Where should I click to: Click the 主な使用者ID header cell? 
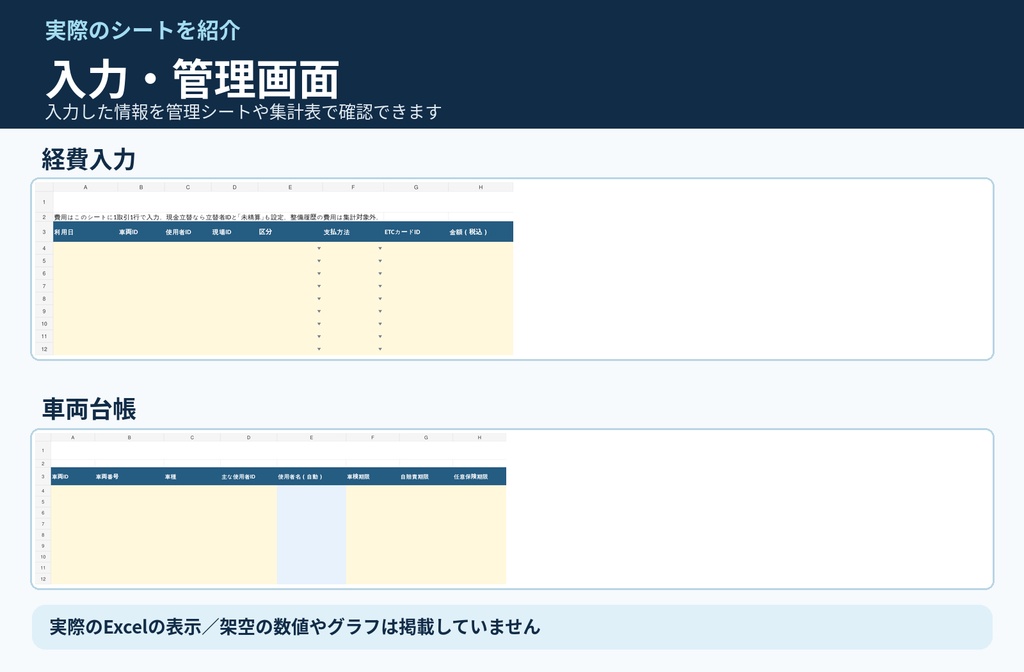click(248, 477)
